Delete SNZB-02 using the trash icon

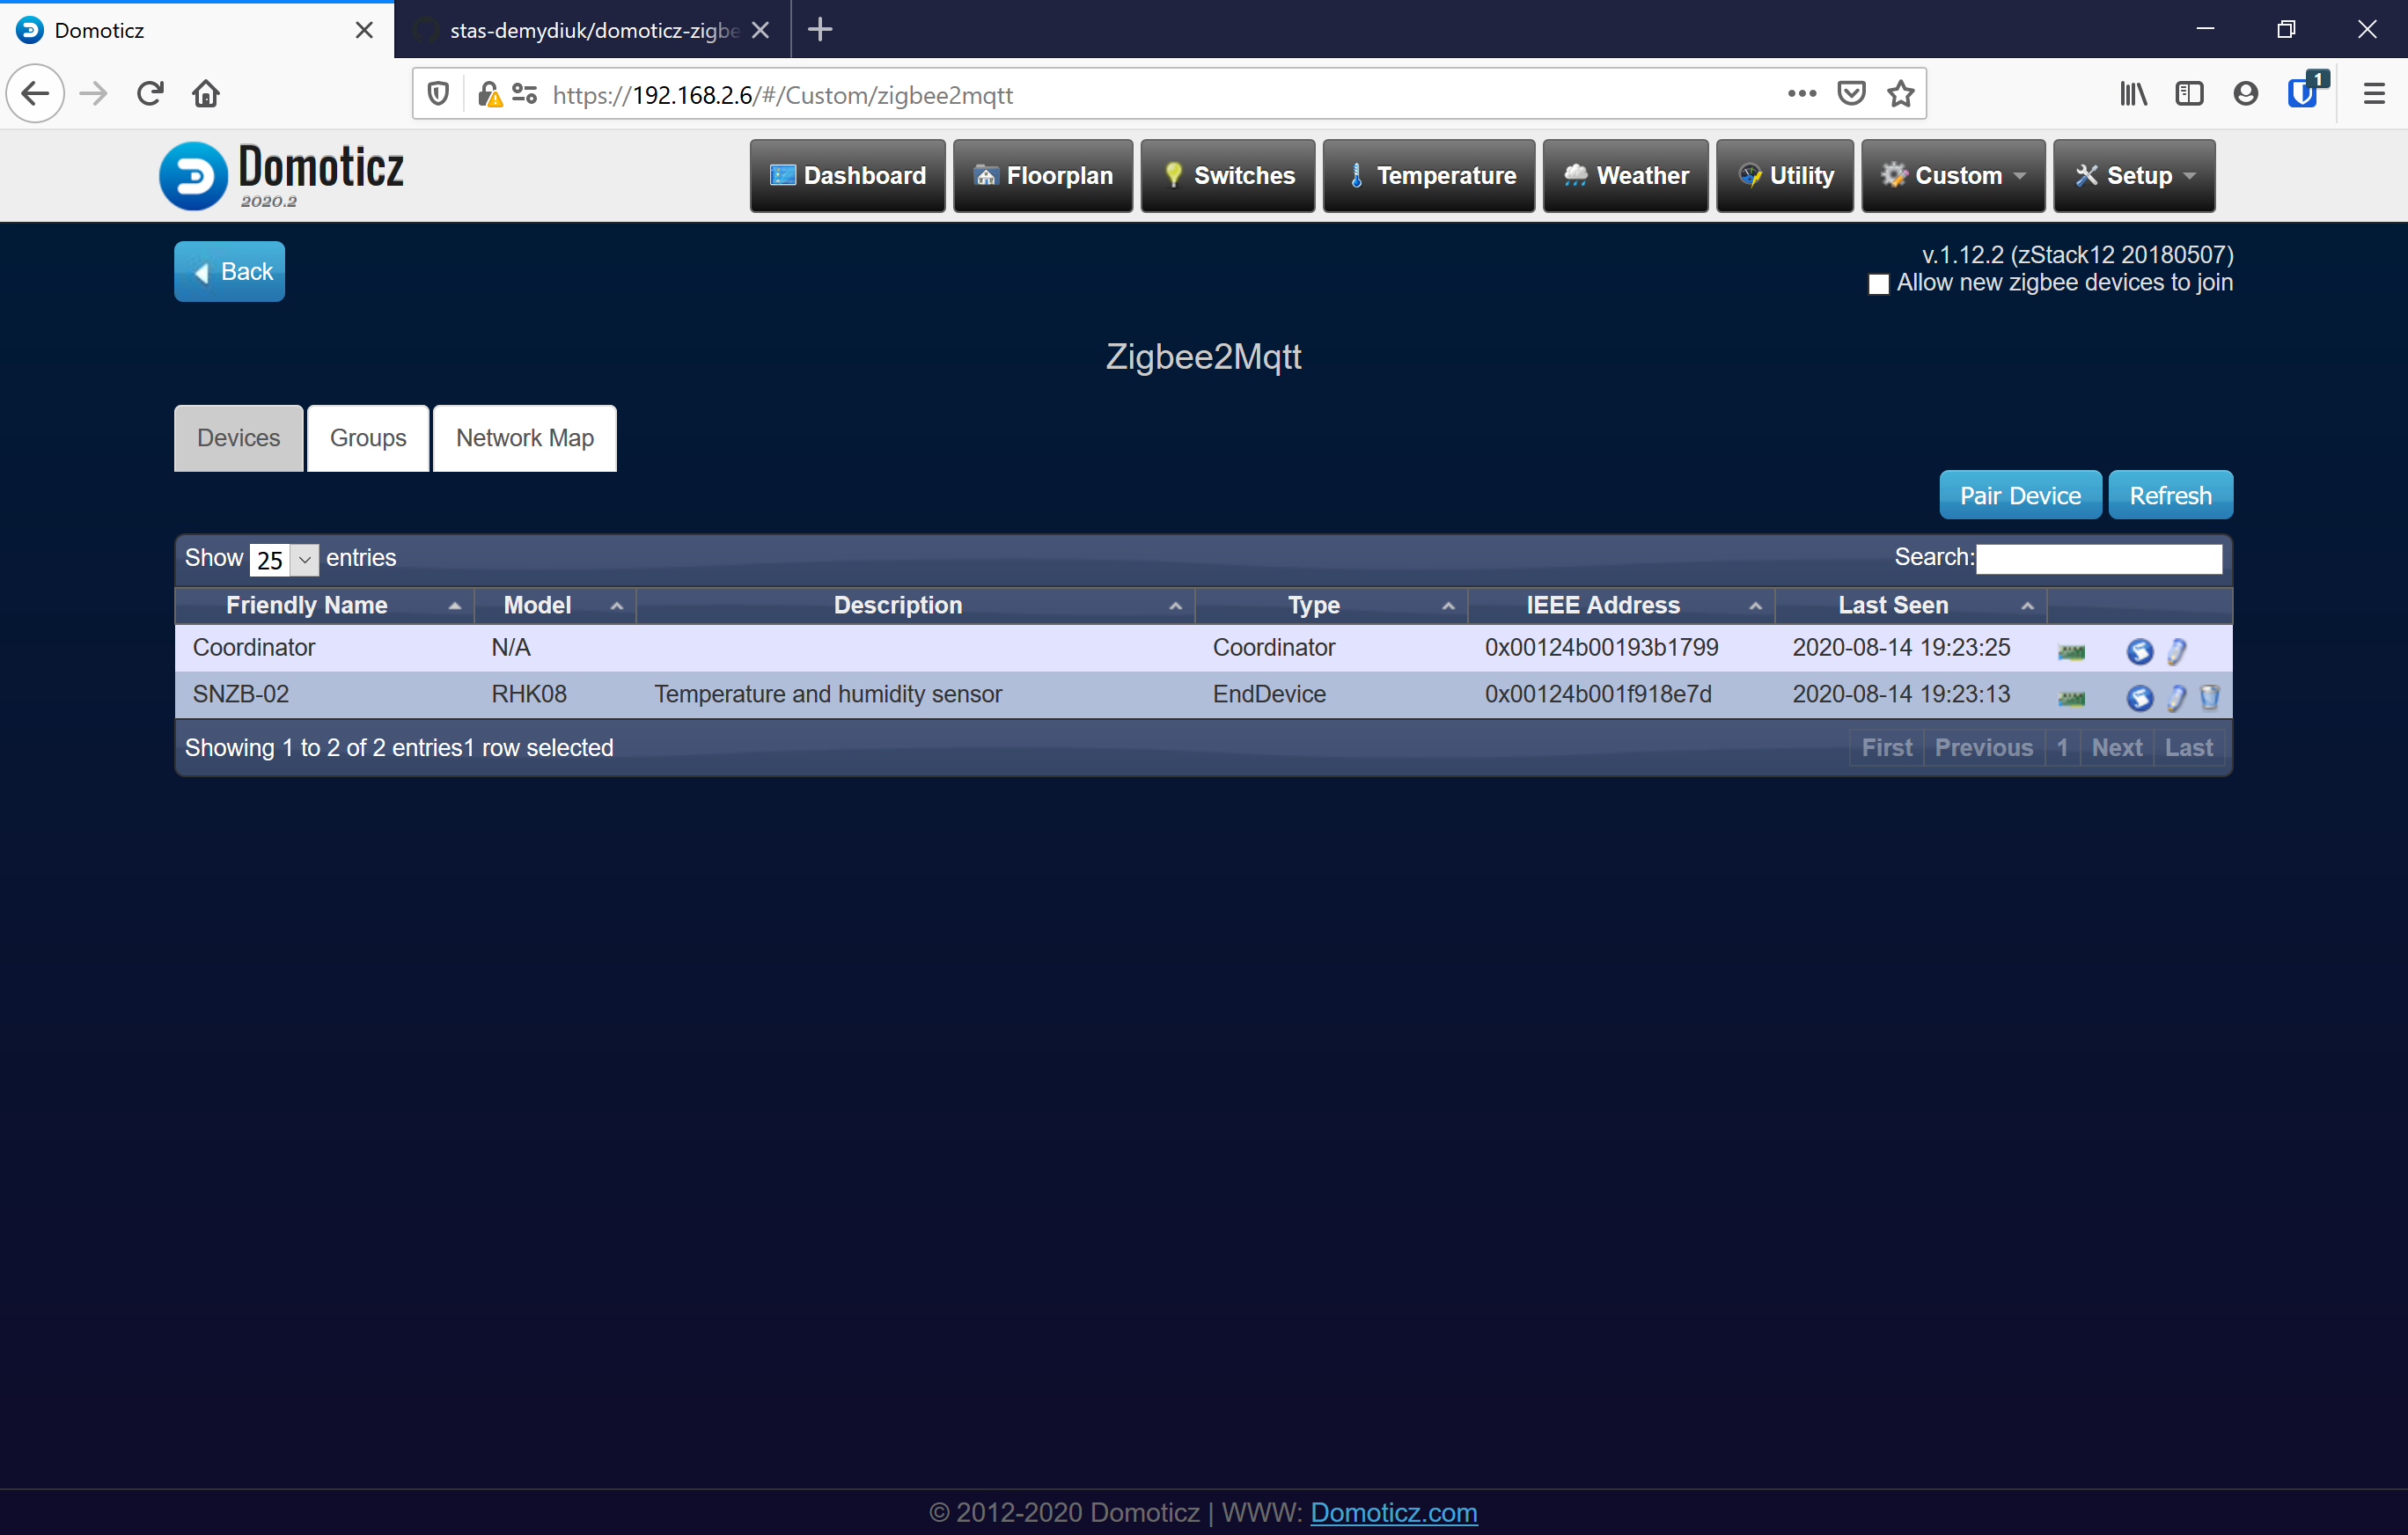tap(2210, 698)
